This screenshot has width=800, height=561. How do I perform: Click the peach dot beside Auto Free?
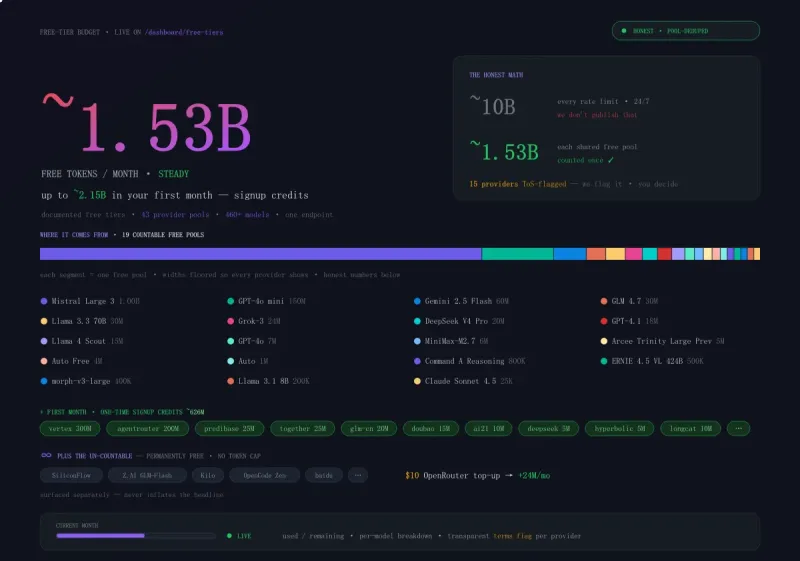pyautogui.click(x=44, y=361)
